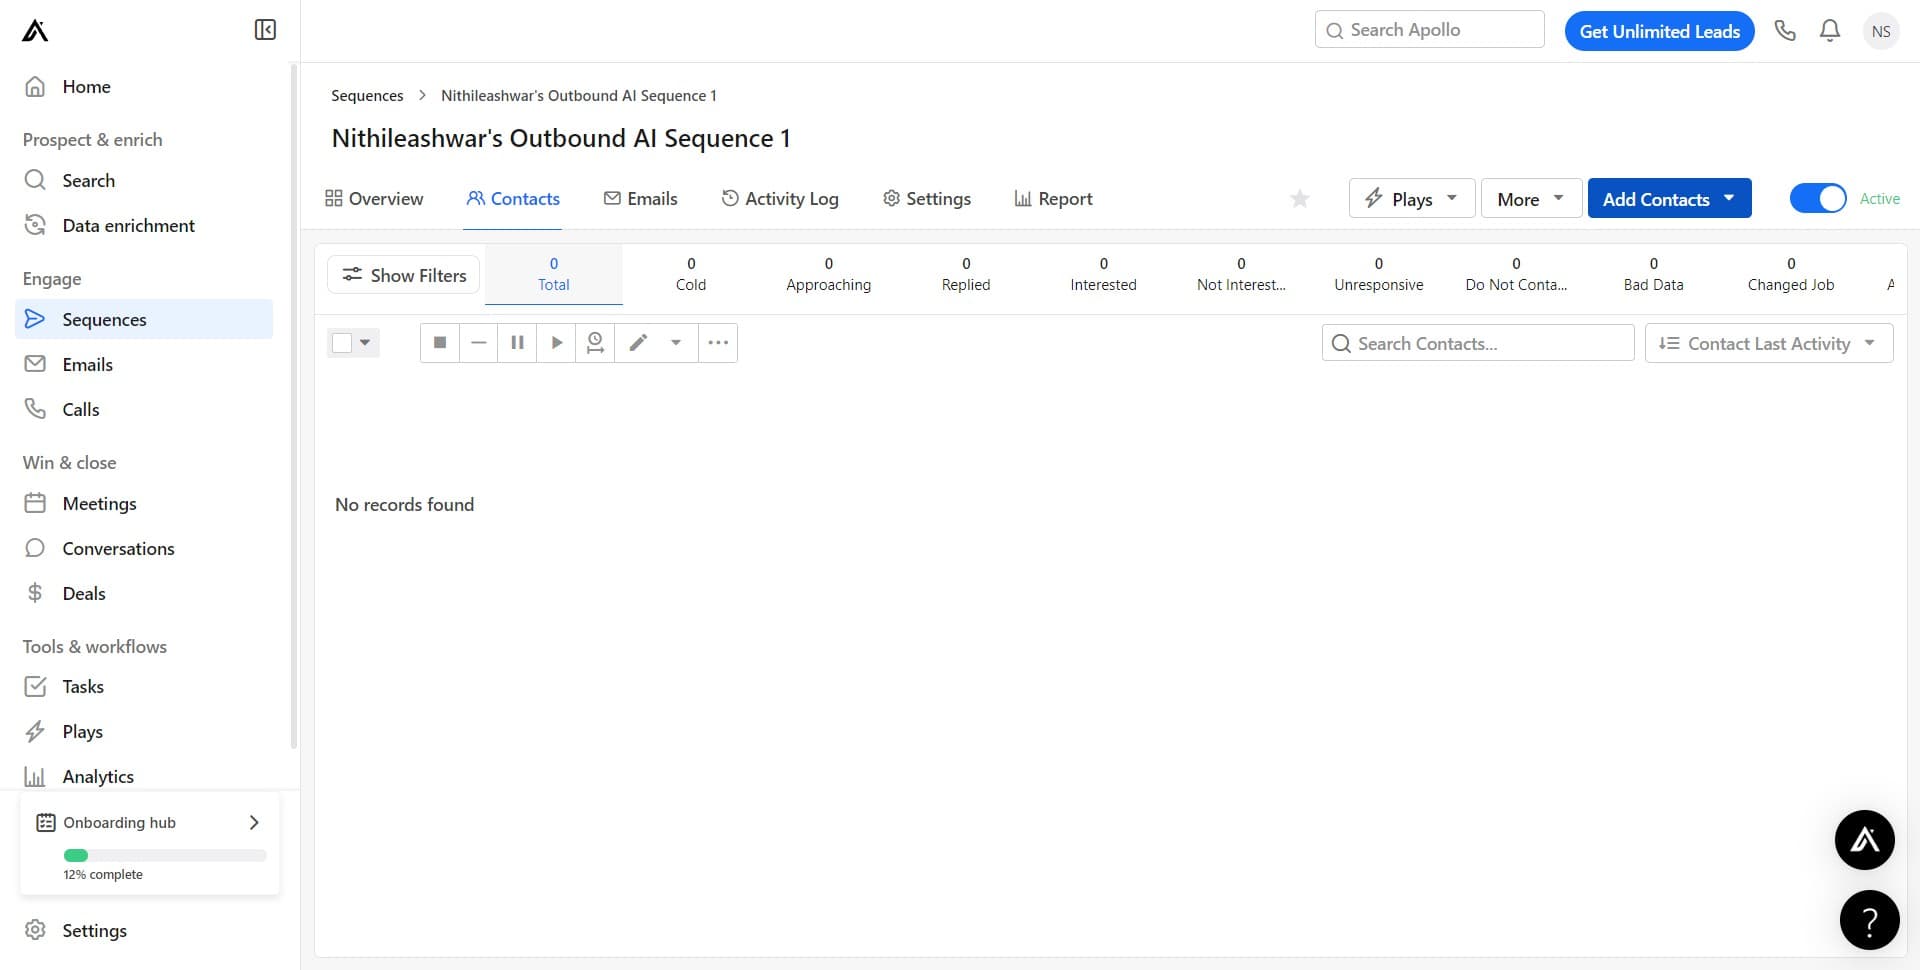The width and height of the screenshot is (1920, 970).
Task: Open notifications via the bell icon
Action: pos(1829,30)
